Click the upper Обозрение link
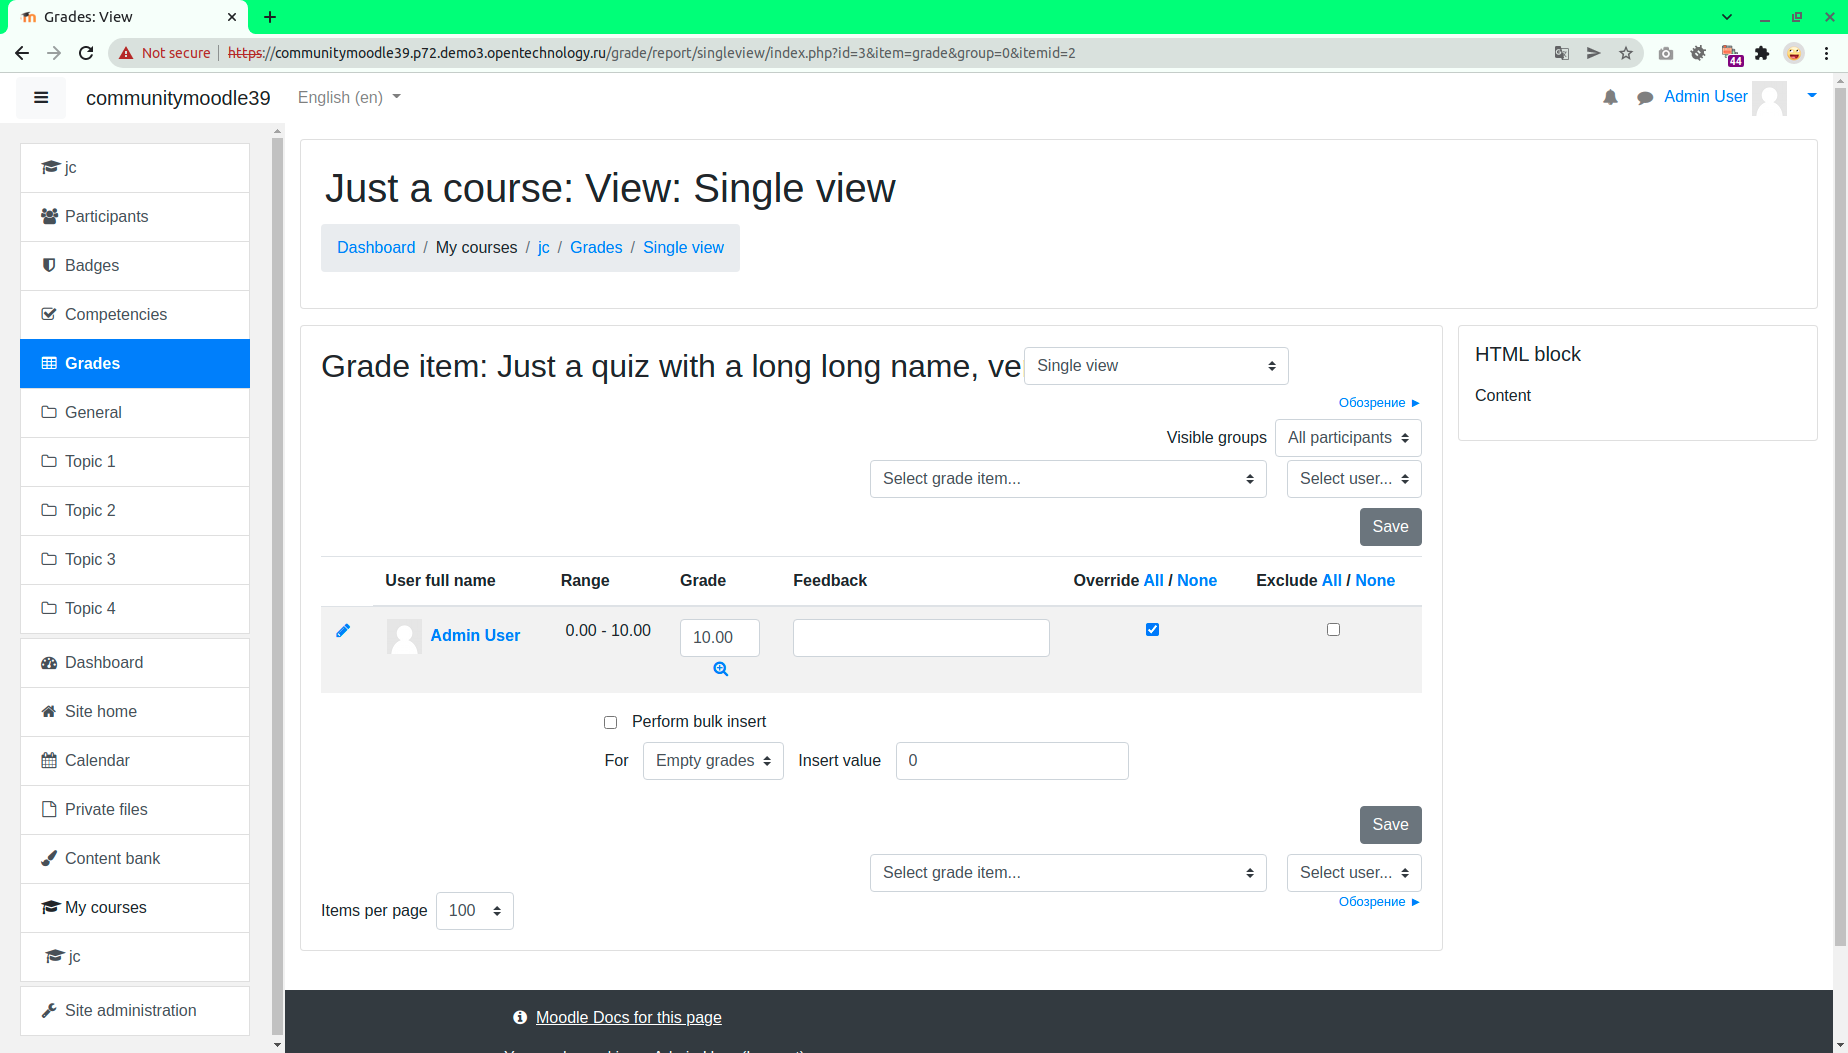Screen dimensions: 1848x1053 [x=1379, y=403]
